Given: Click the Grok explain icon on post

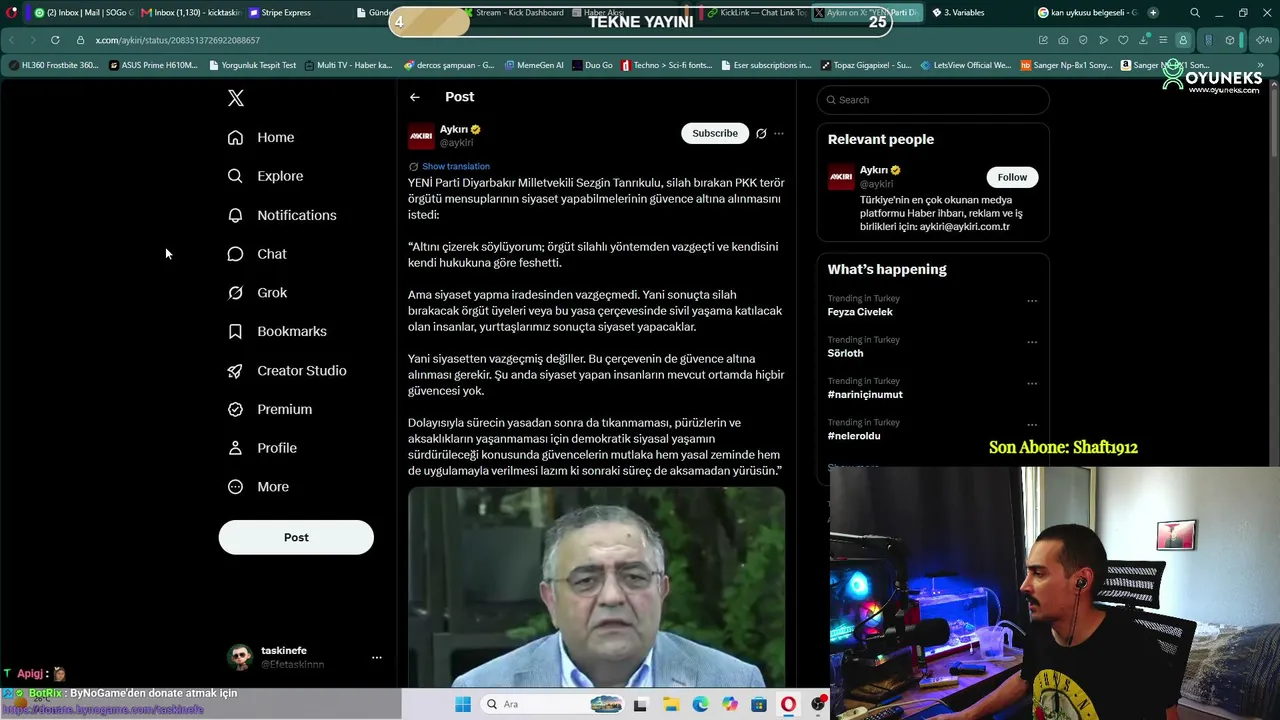Looking at the screenshot, I should [761, 133].
